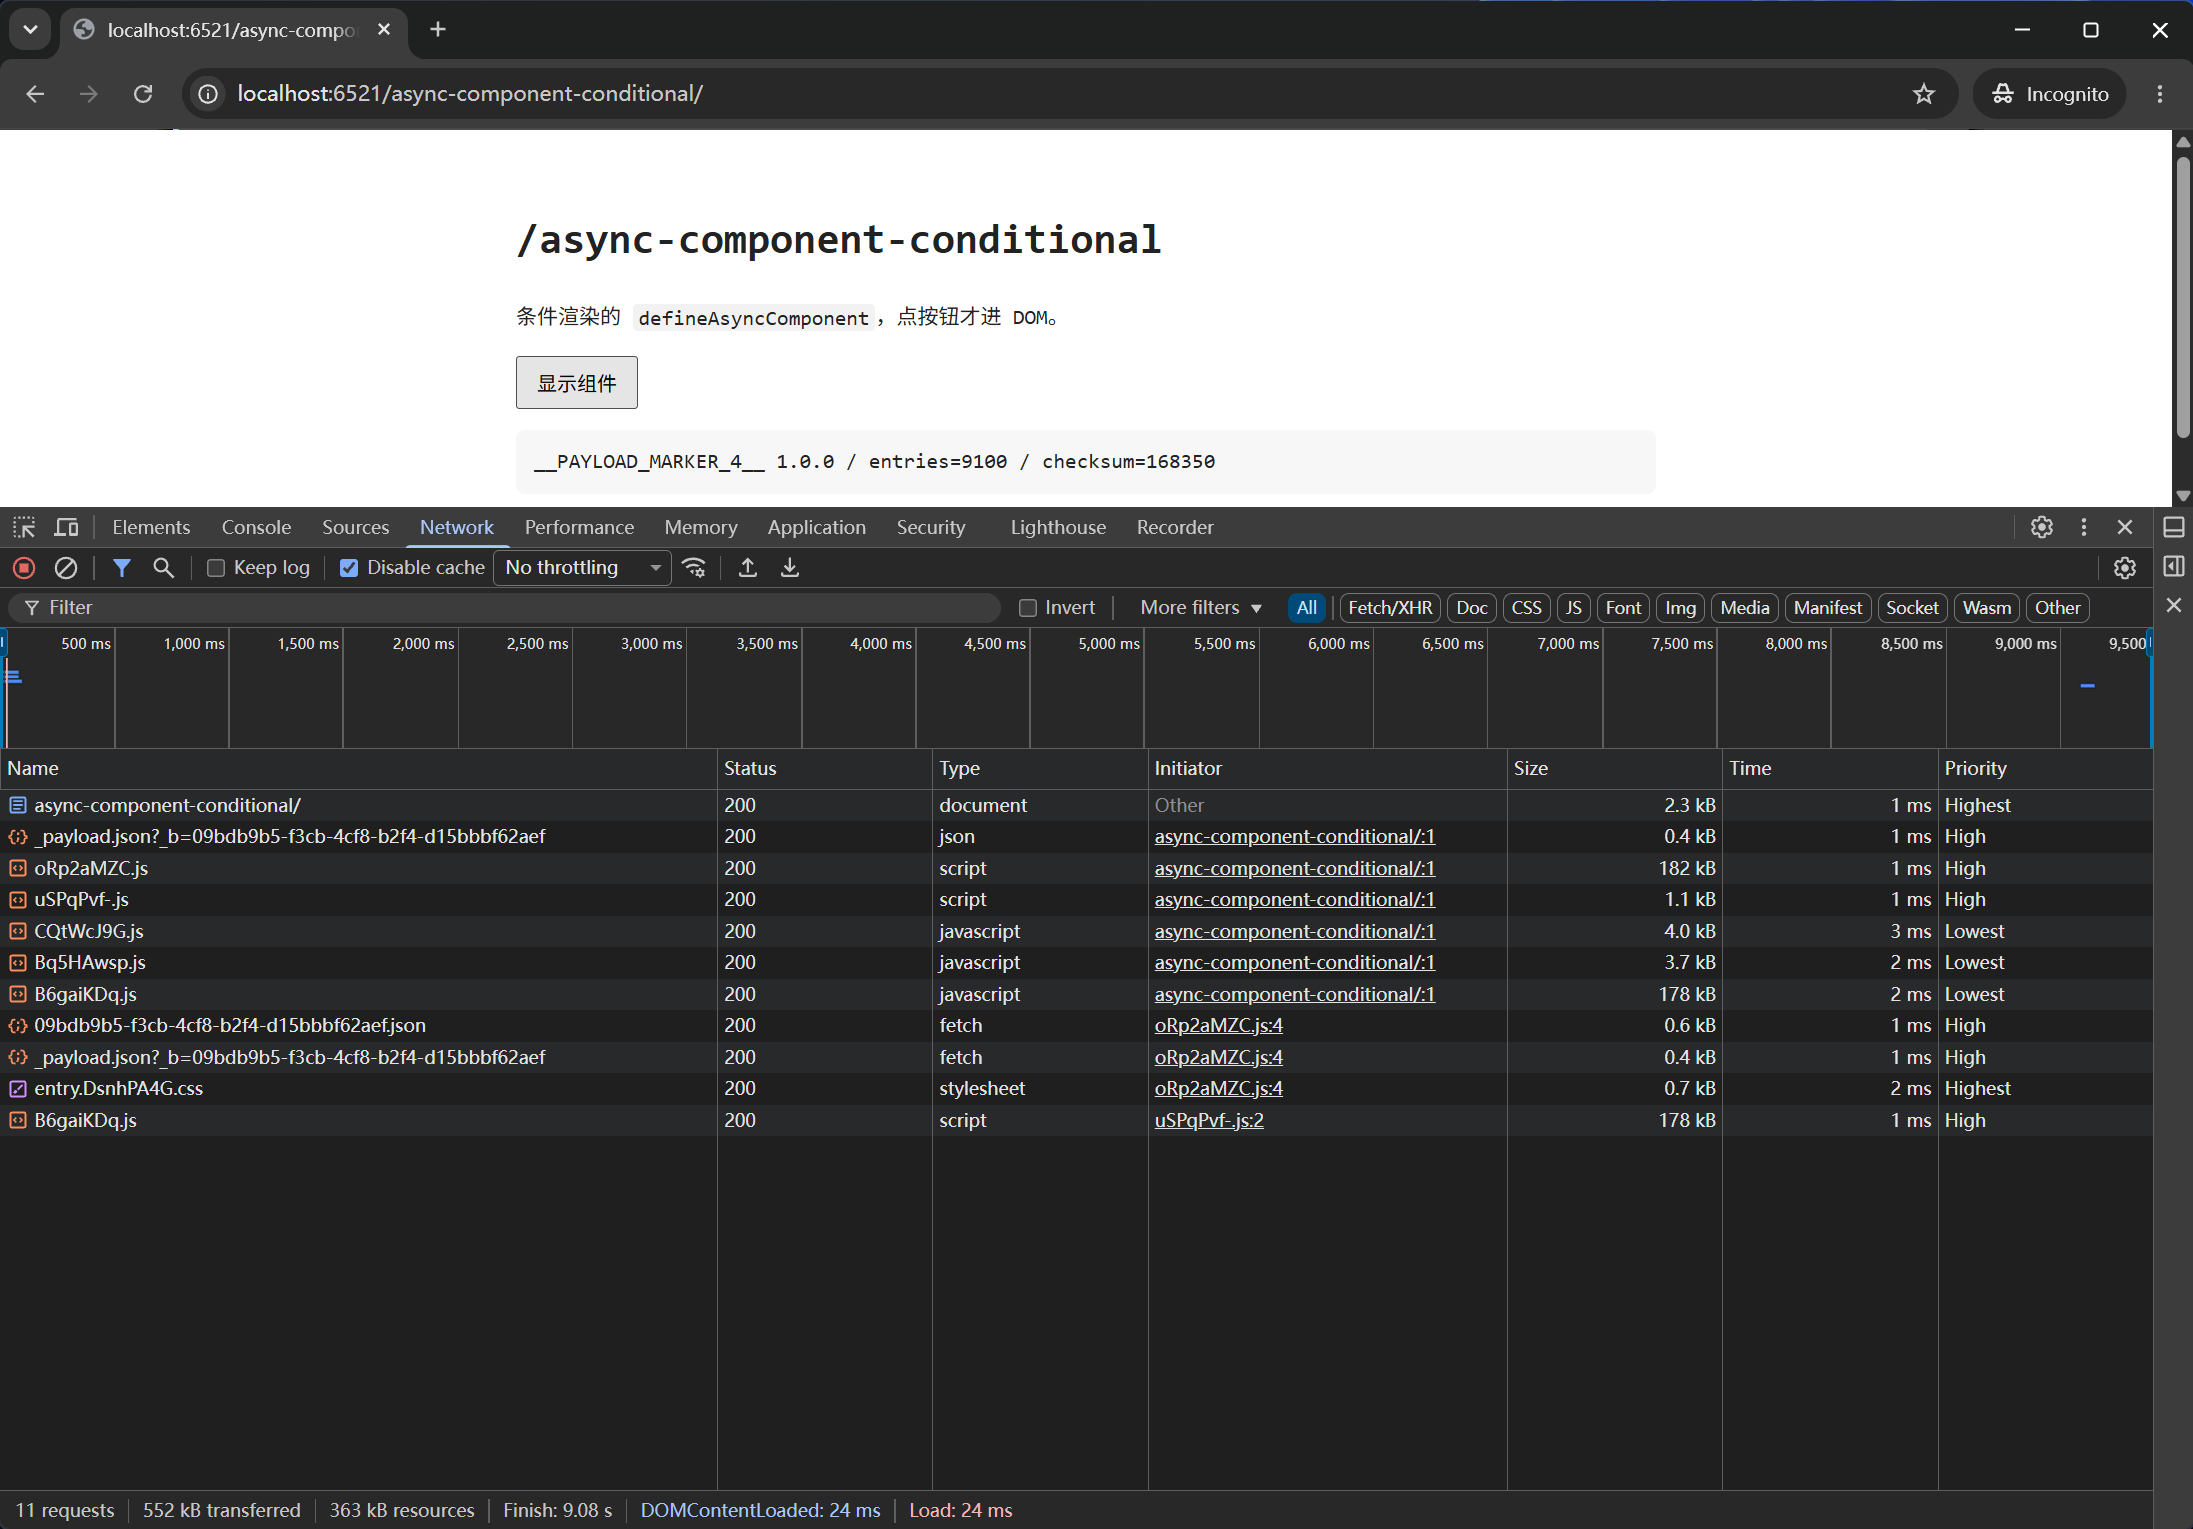Stop recording network log
The height and width of the screenshot is (1529, 2193).
(x=24, y=568)
